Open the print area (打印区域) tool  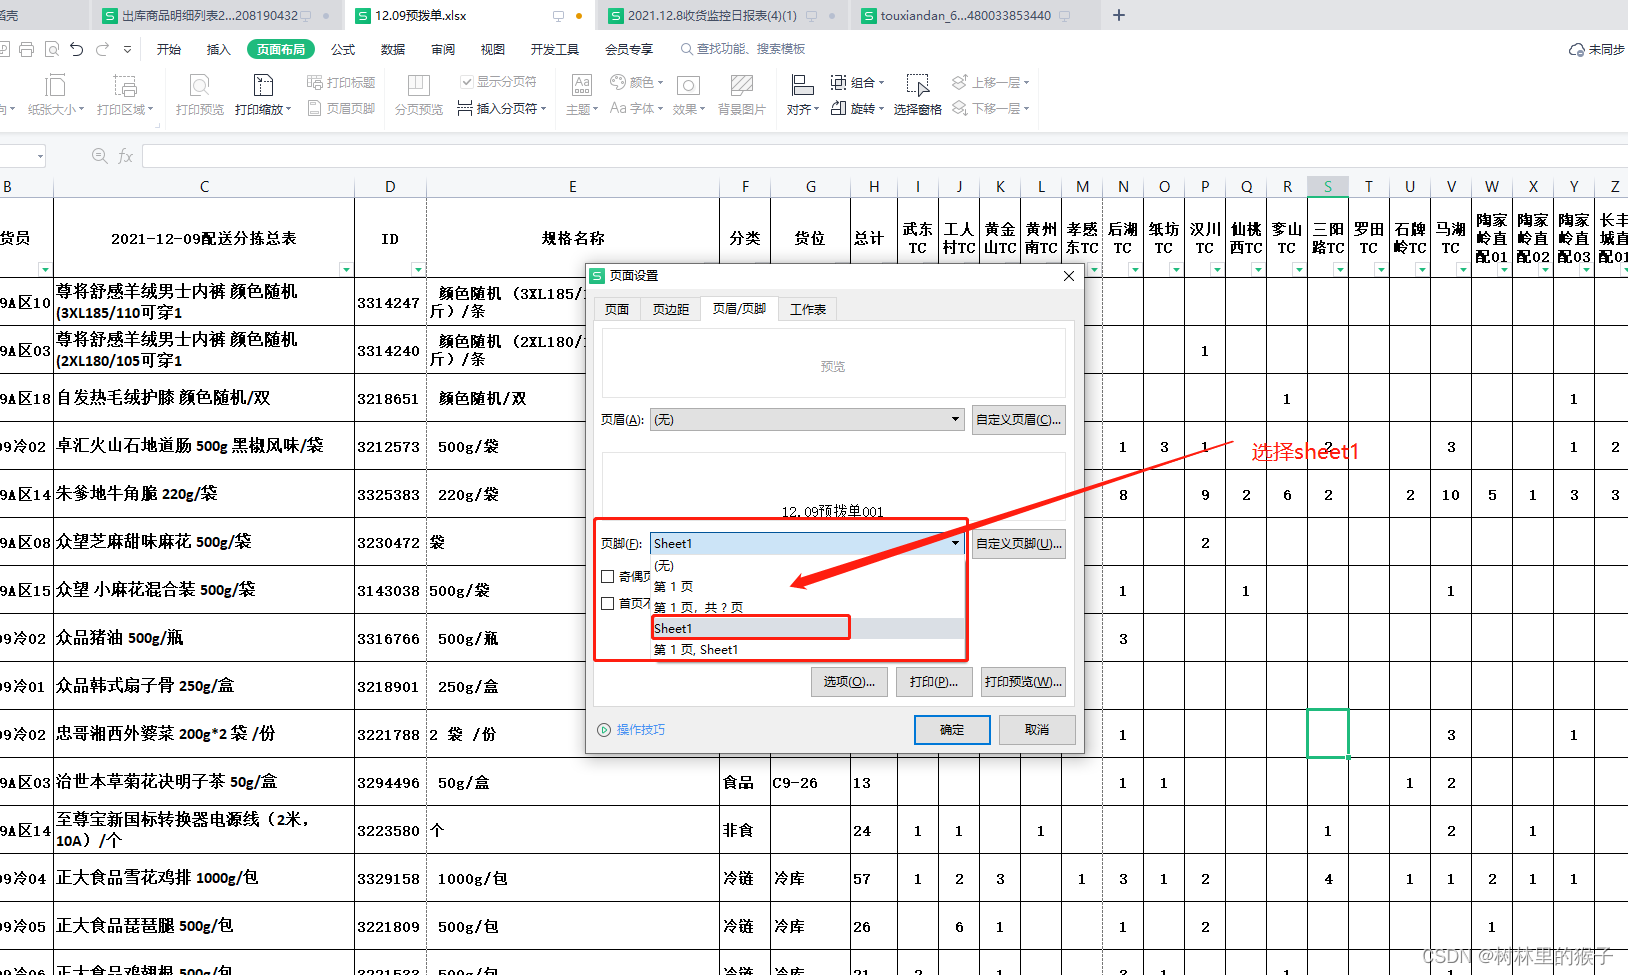pos(125,96)
